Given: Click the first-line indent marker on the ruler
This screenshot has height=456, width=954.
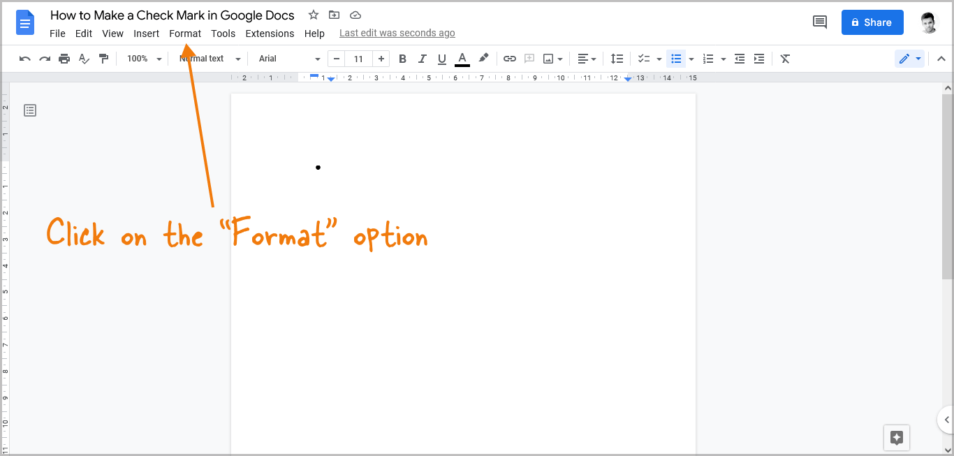Looking at the screenshot, I should point(315,75).
